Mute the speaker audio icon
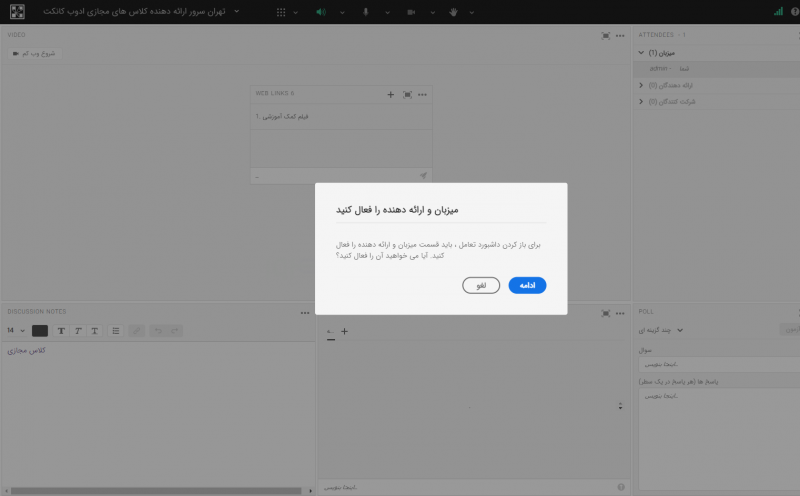 click(x=321, y=12)
